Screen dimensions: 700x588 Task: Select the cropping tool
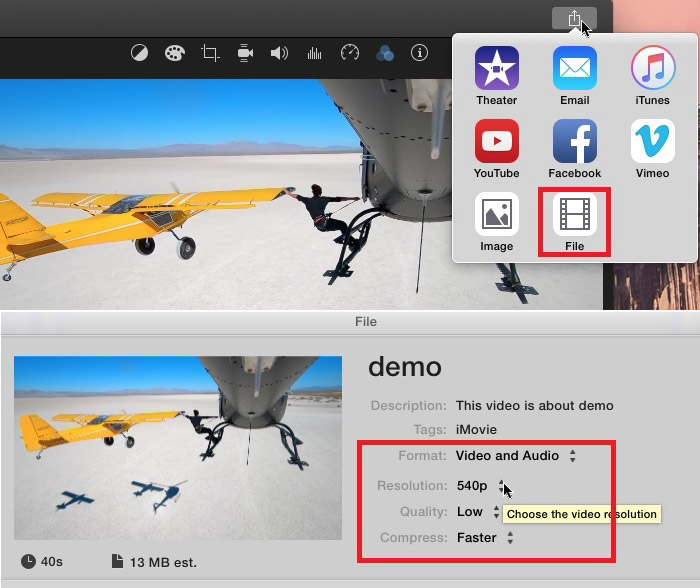(x=210, y=53)
